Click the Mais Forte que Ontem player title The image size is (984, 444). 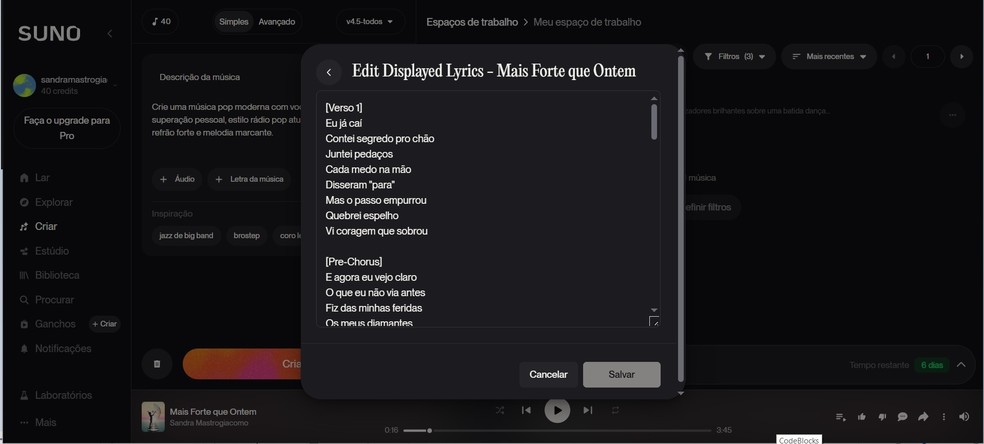[x=213, y=412]
